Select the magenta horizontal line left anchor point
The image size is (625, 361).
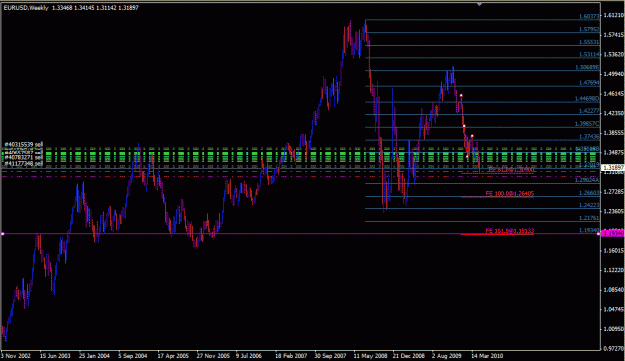coord(2,234)
